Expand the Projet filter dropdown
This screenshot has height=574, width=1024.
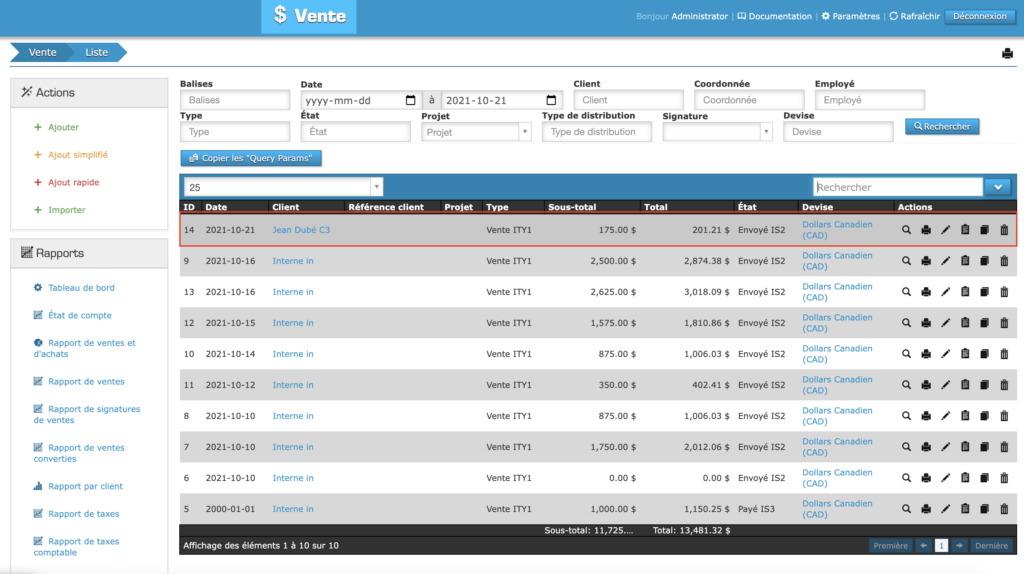click(524, 132)
